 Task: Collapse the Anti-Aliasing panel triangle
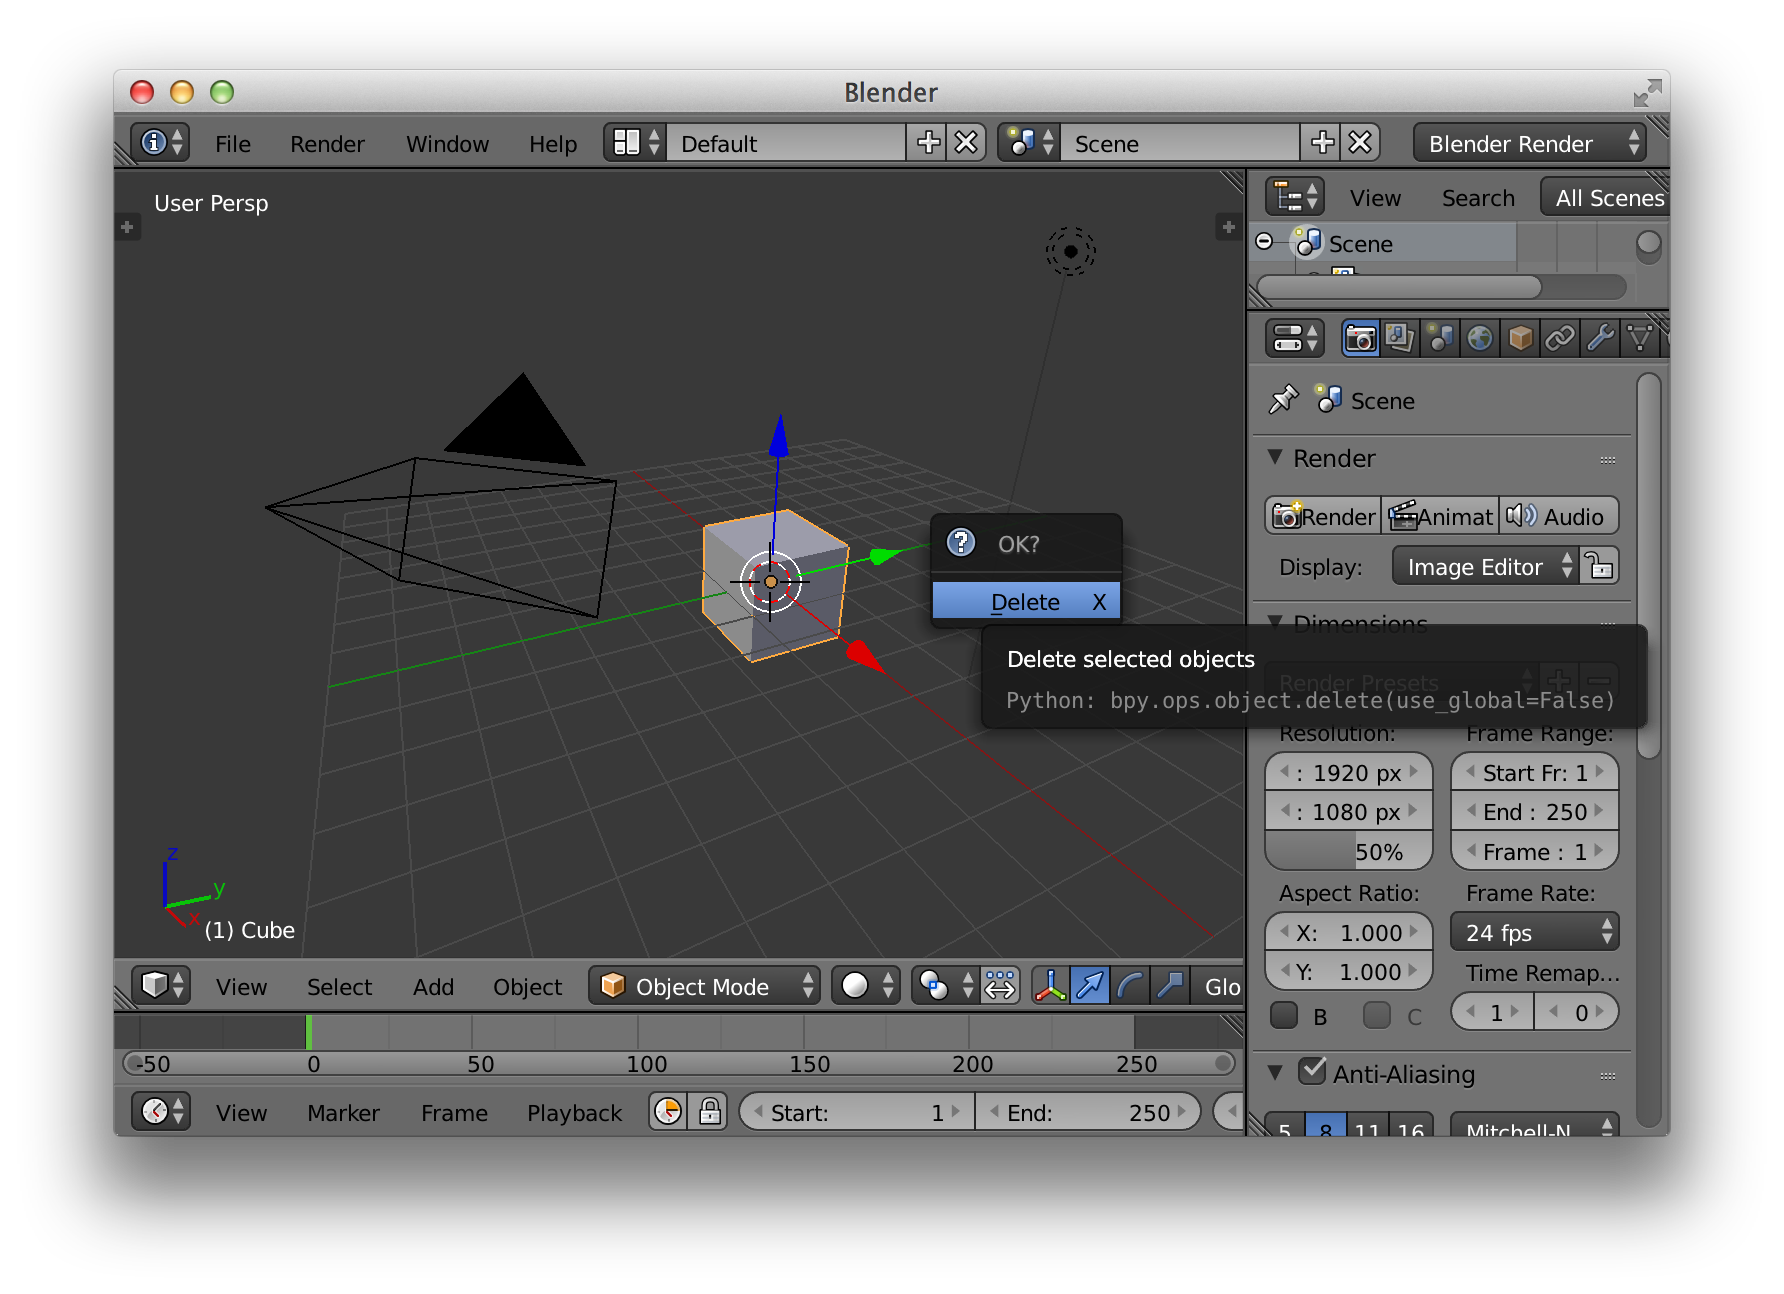coord(1275,1072)
